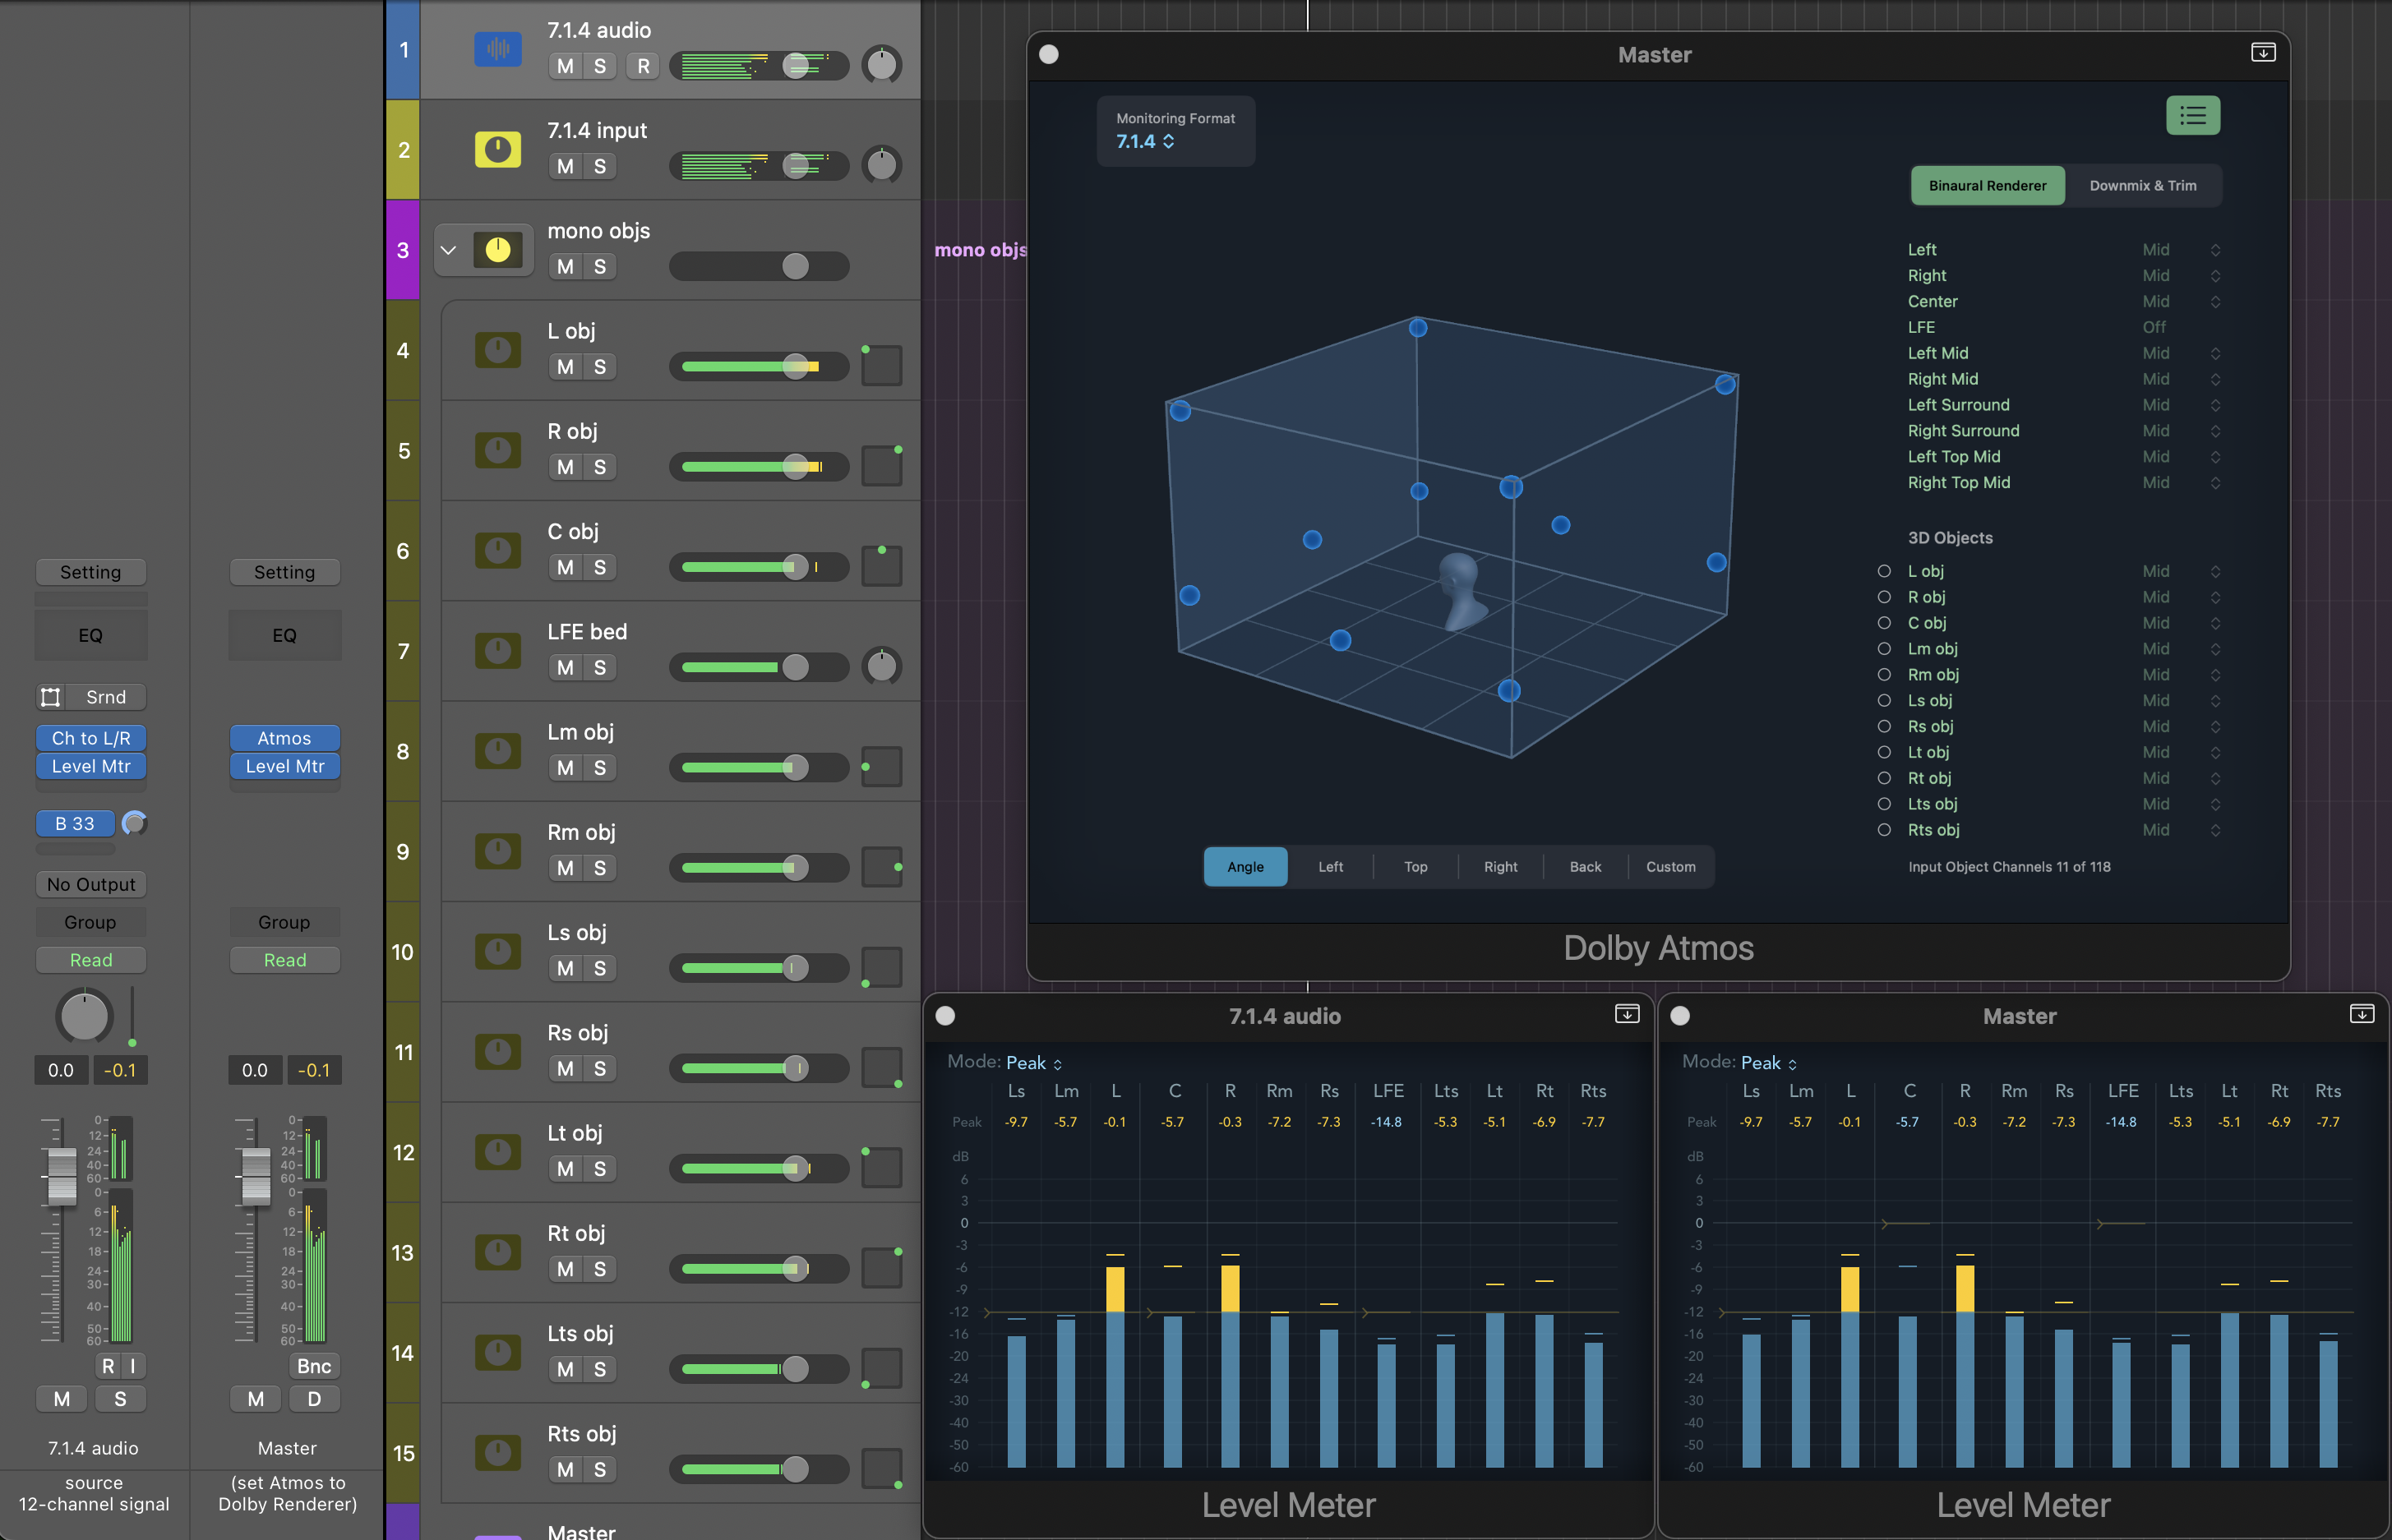This screenshot has height=1540, width=2392.
Task: Click the Rt obj track icon
Action: coord(498,1252)
